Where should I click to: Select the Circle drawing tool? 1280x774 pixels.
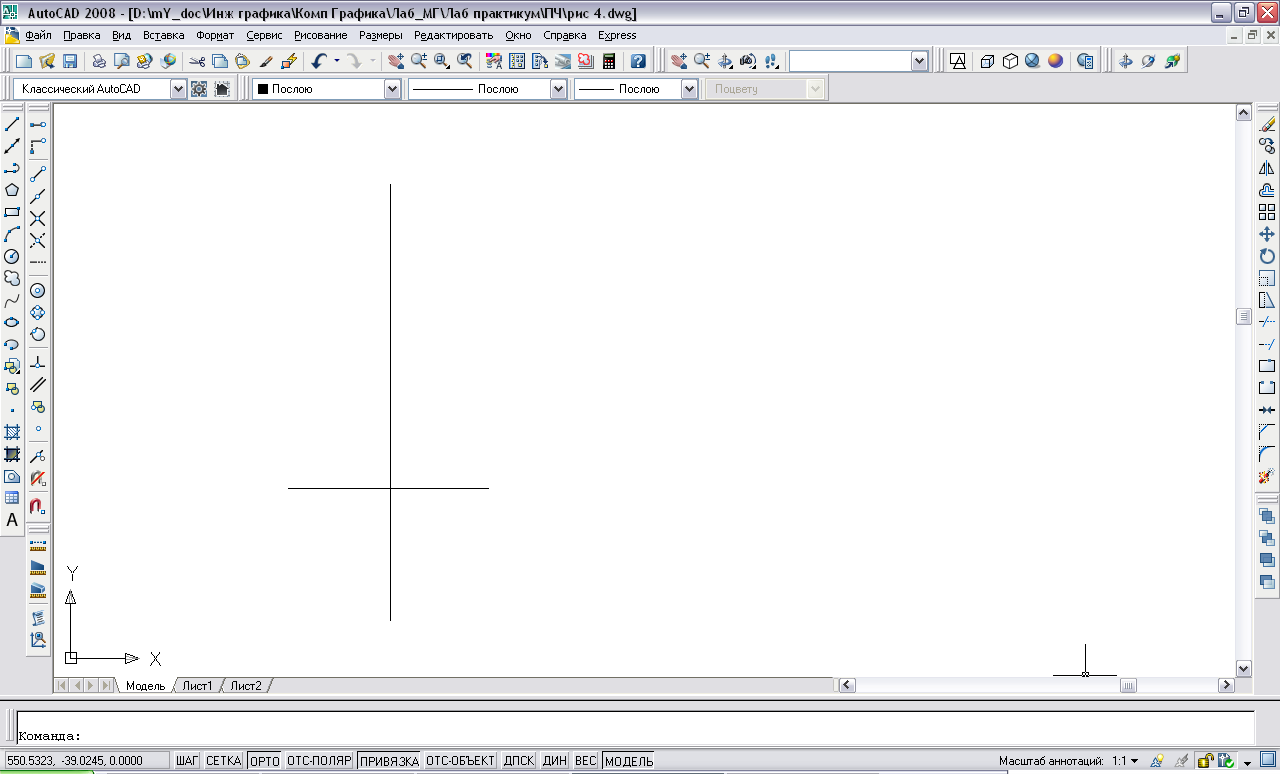click(x=12, y=256)
